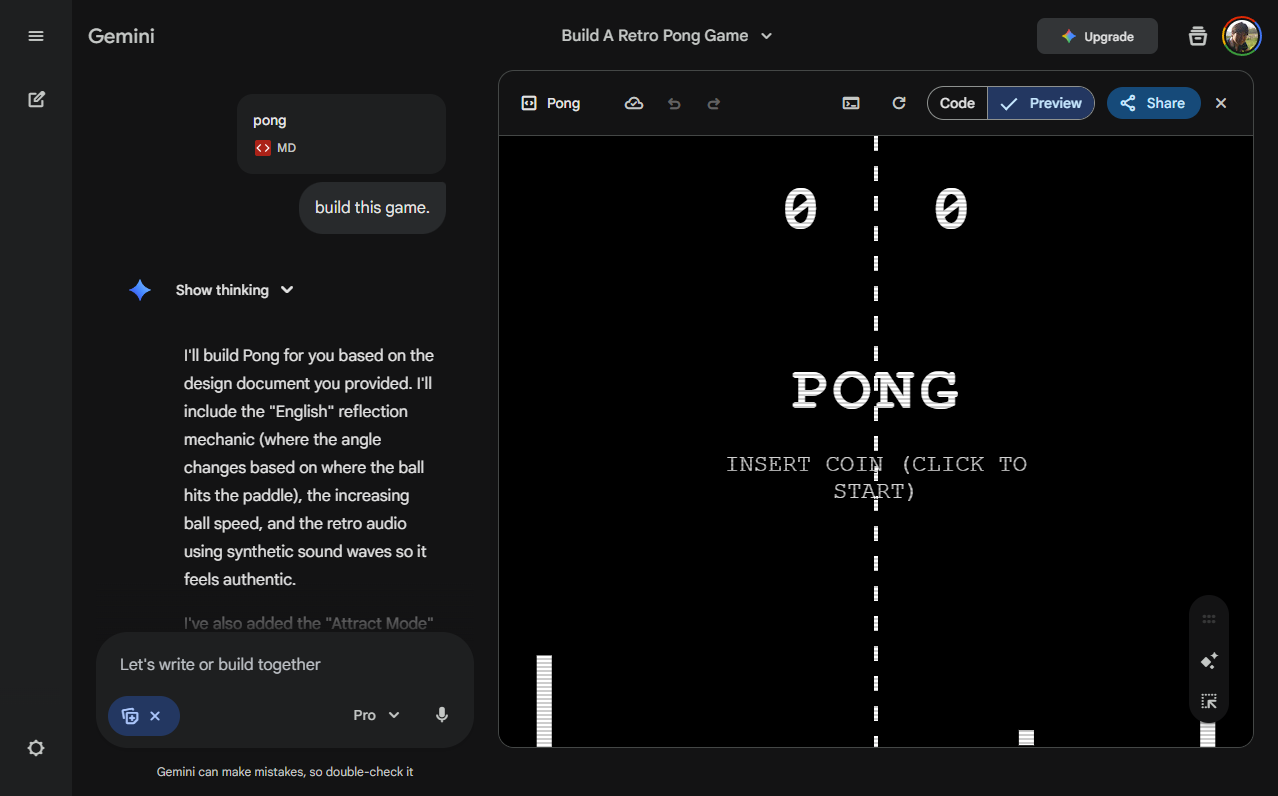1278x796 pixels.
Task: Click the cloud save icon next to Pong
Action: click(634, 103)
